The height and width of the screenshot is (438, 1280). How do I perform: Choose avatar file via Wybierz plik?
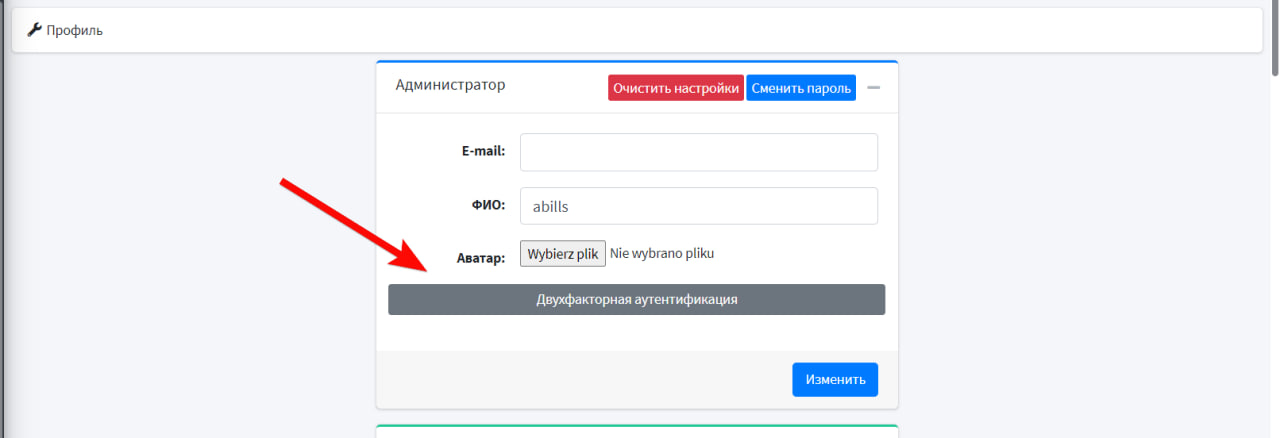tap(562, 254)
